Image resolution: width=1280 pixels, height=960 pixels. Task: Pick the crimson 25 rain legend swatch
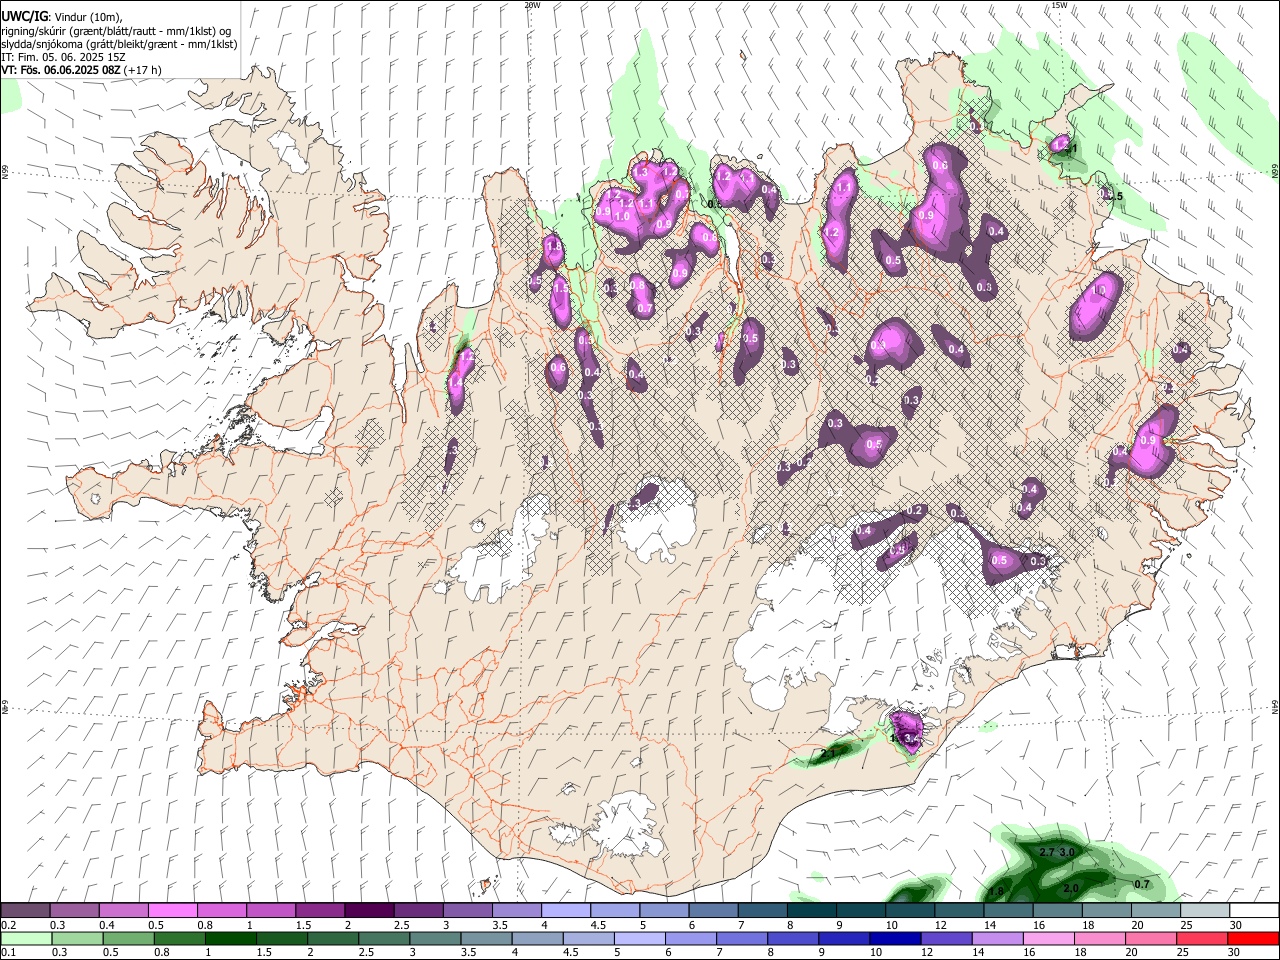tap(1202, 938)
